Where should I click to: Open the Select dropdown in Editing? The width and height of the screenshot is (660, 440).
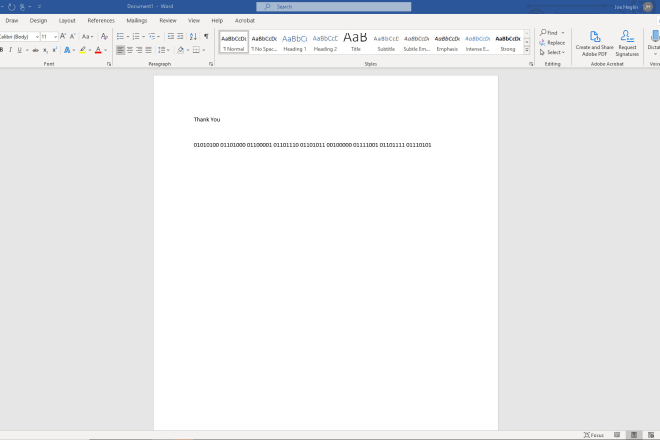tap(552, 52)
